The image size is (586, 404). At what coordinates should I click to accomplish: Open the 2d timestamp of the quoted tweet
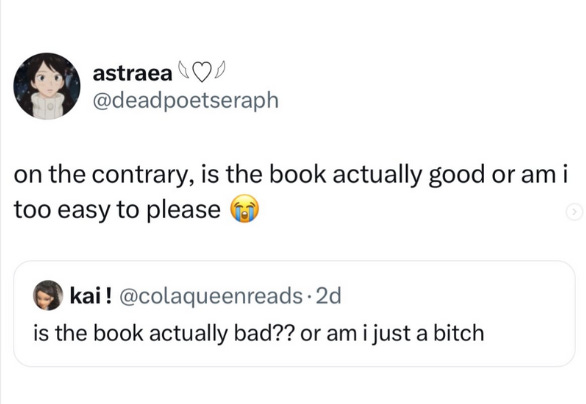click(329, 296)
